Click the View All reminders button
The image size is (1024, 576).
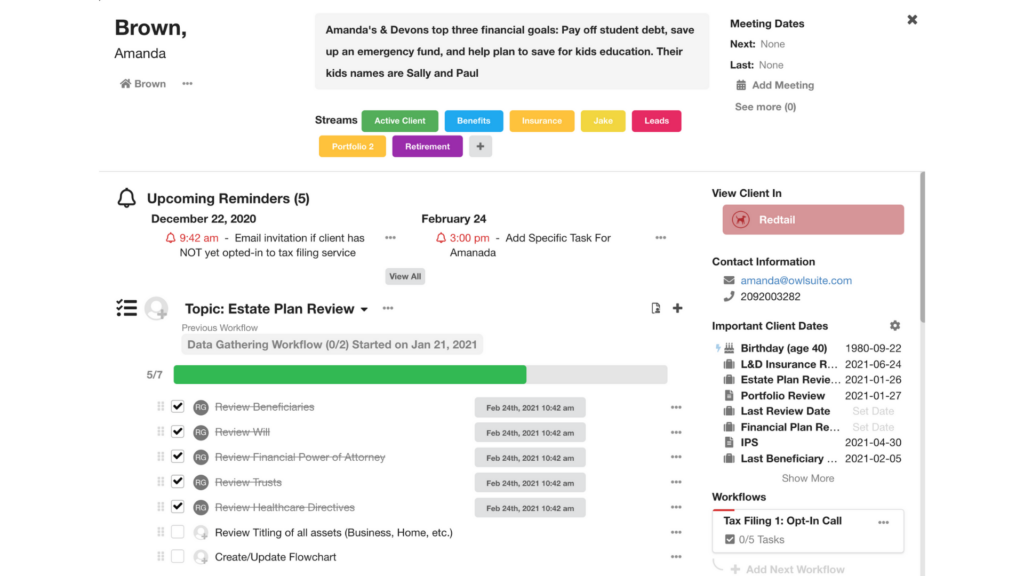[x=405, y=276]
